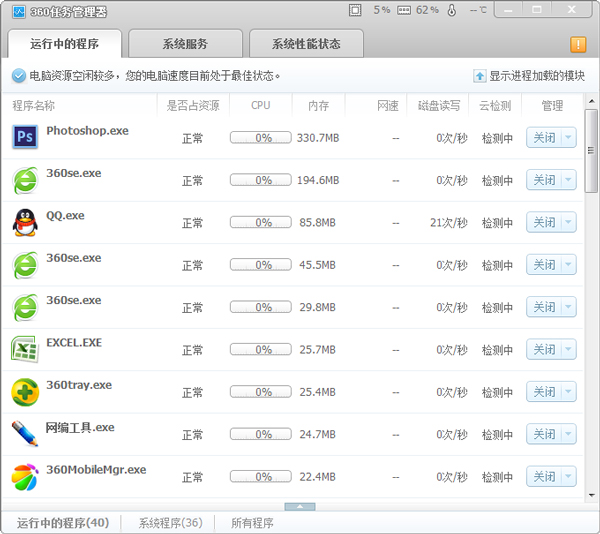Click the 云检测 column header
Image resolution: width=600 pixels, height=534 pixels.
coord(495,106)
